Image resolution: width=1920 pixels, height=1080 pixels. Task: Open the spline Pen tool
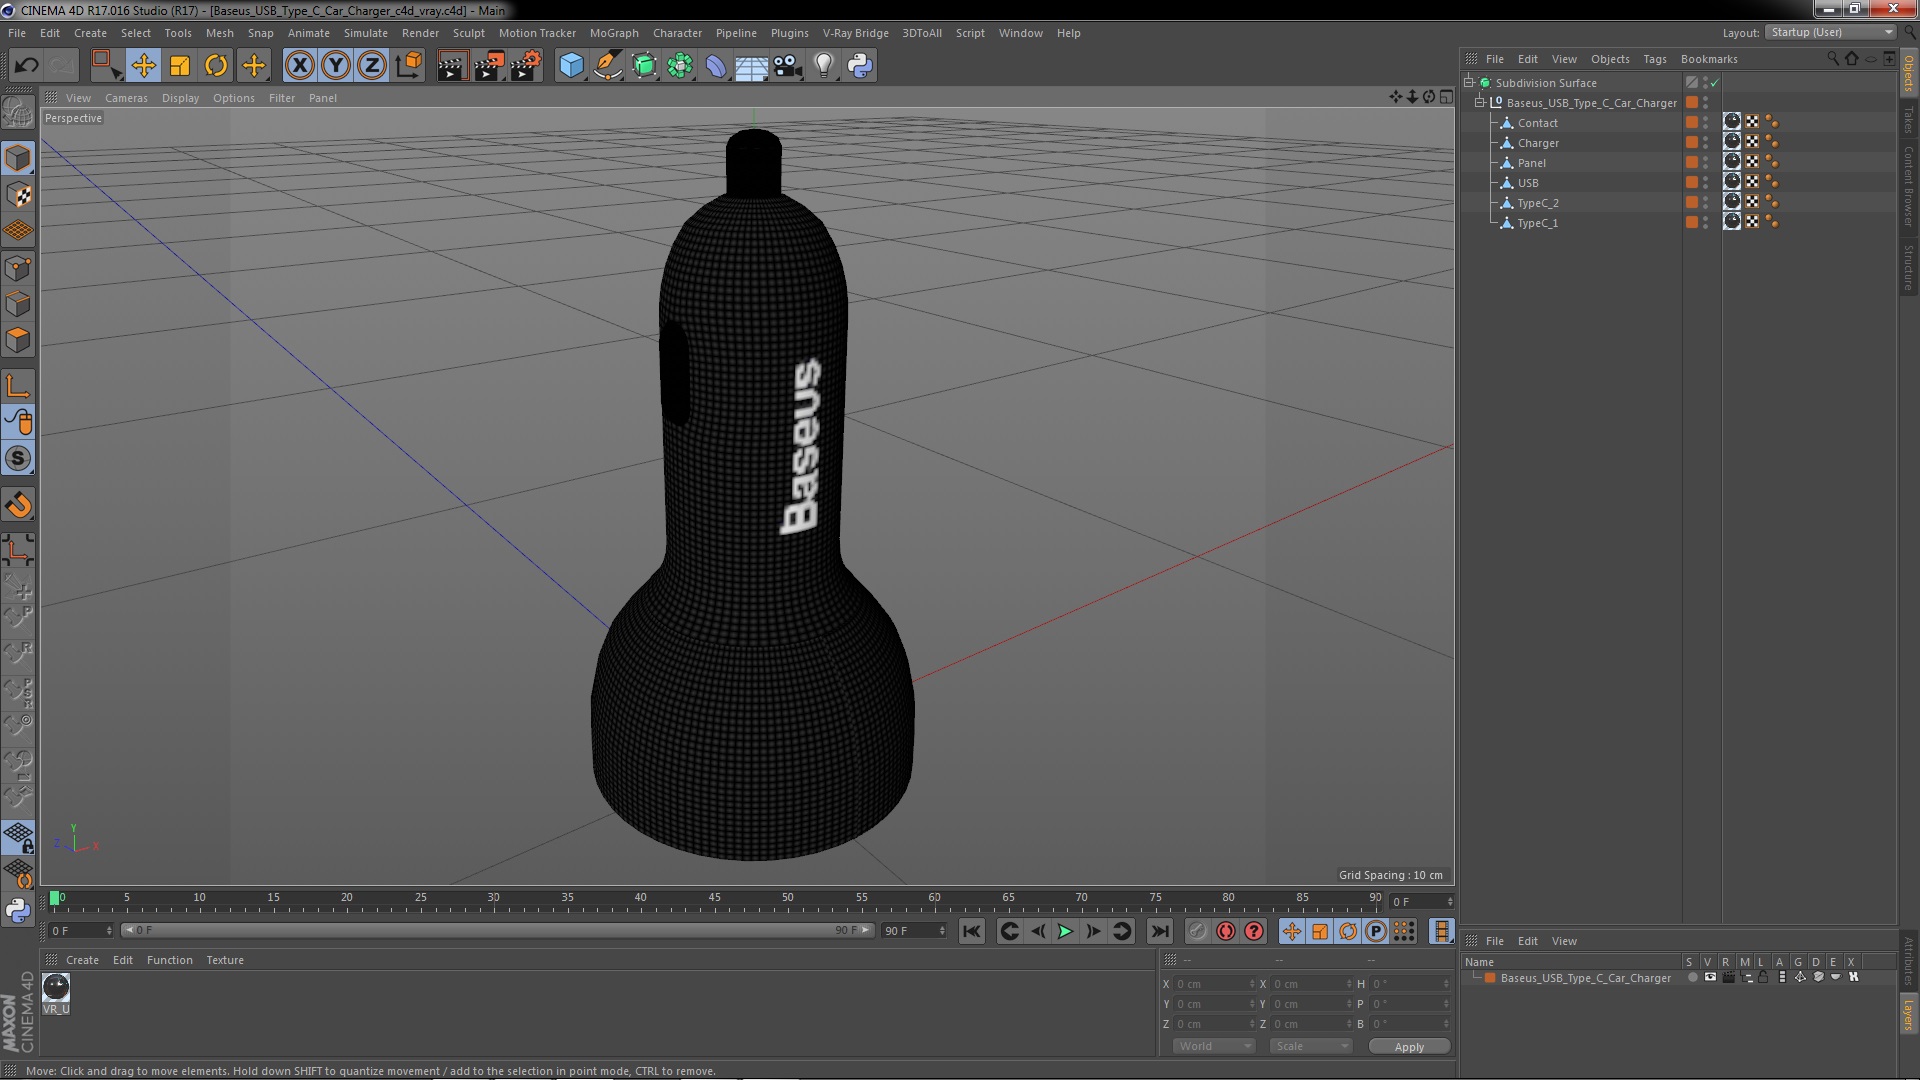(607, 66)
